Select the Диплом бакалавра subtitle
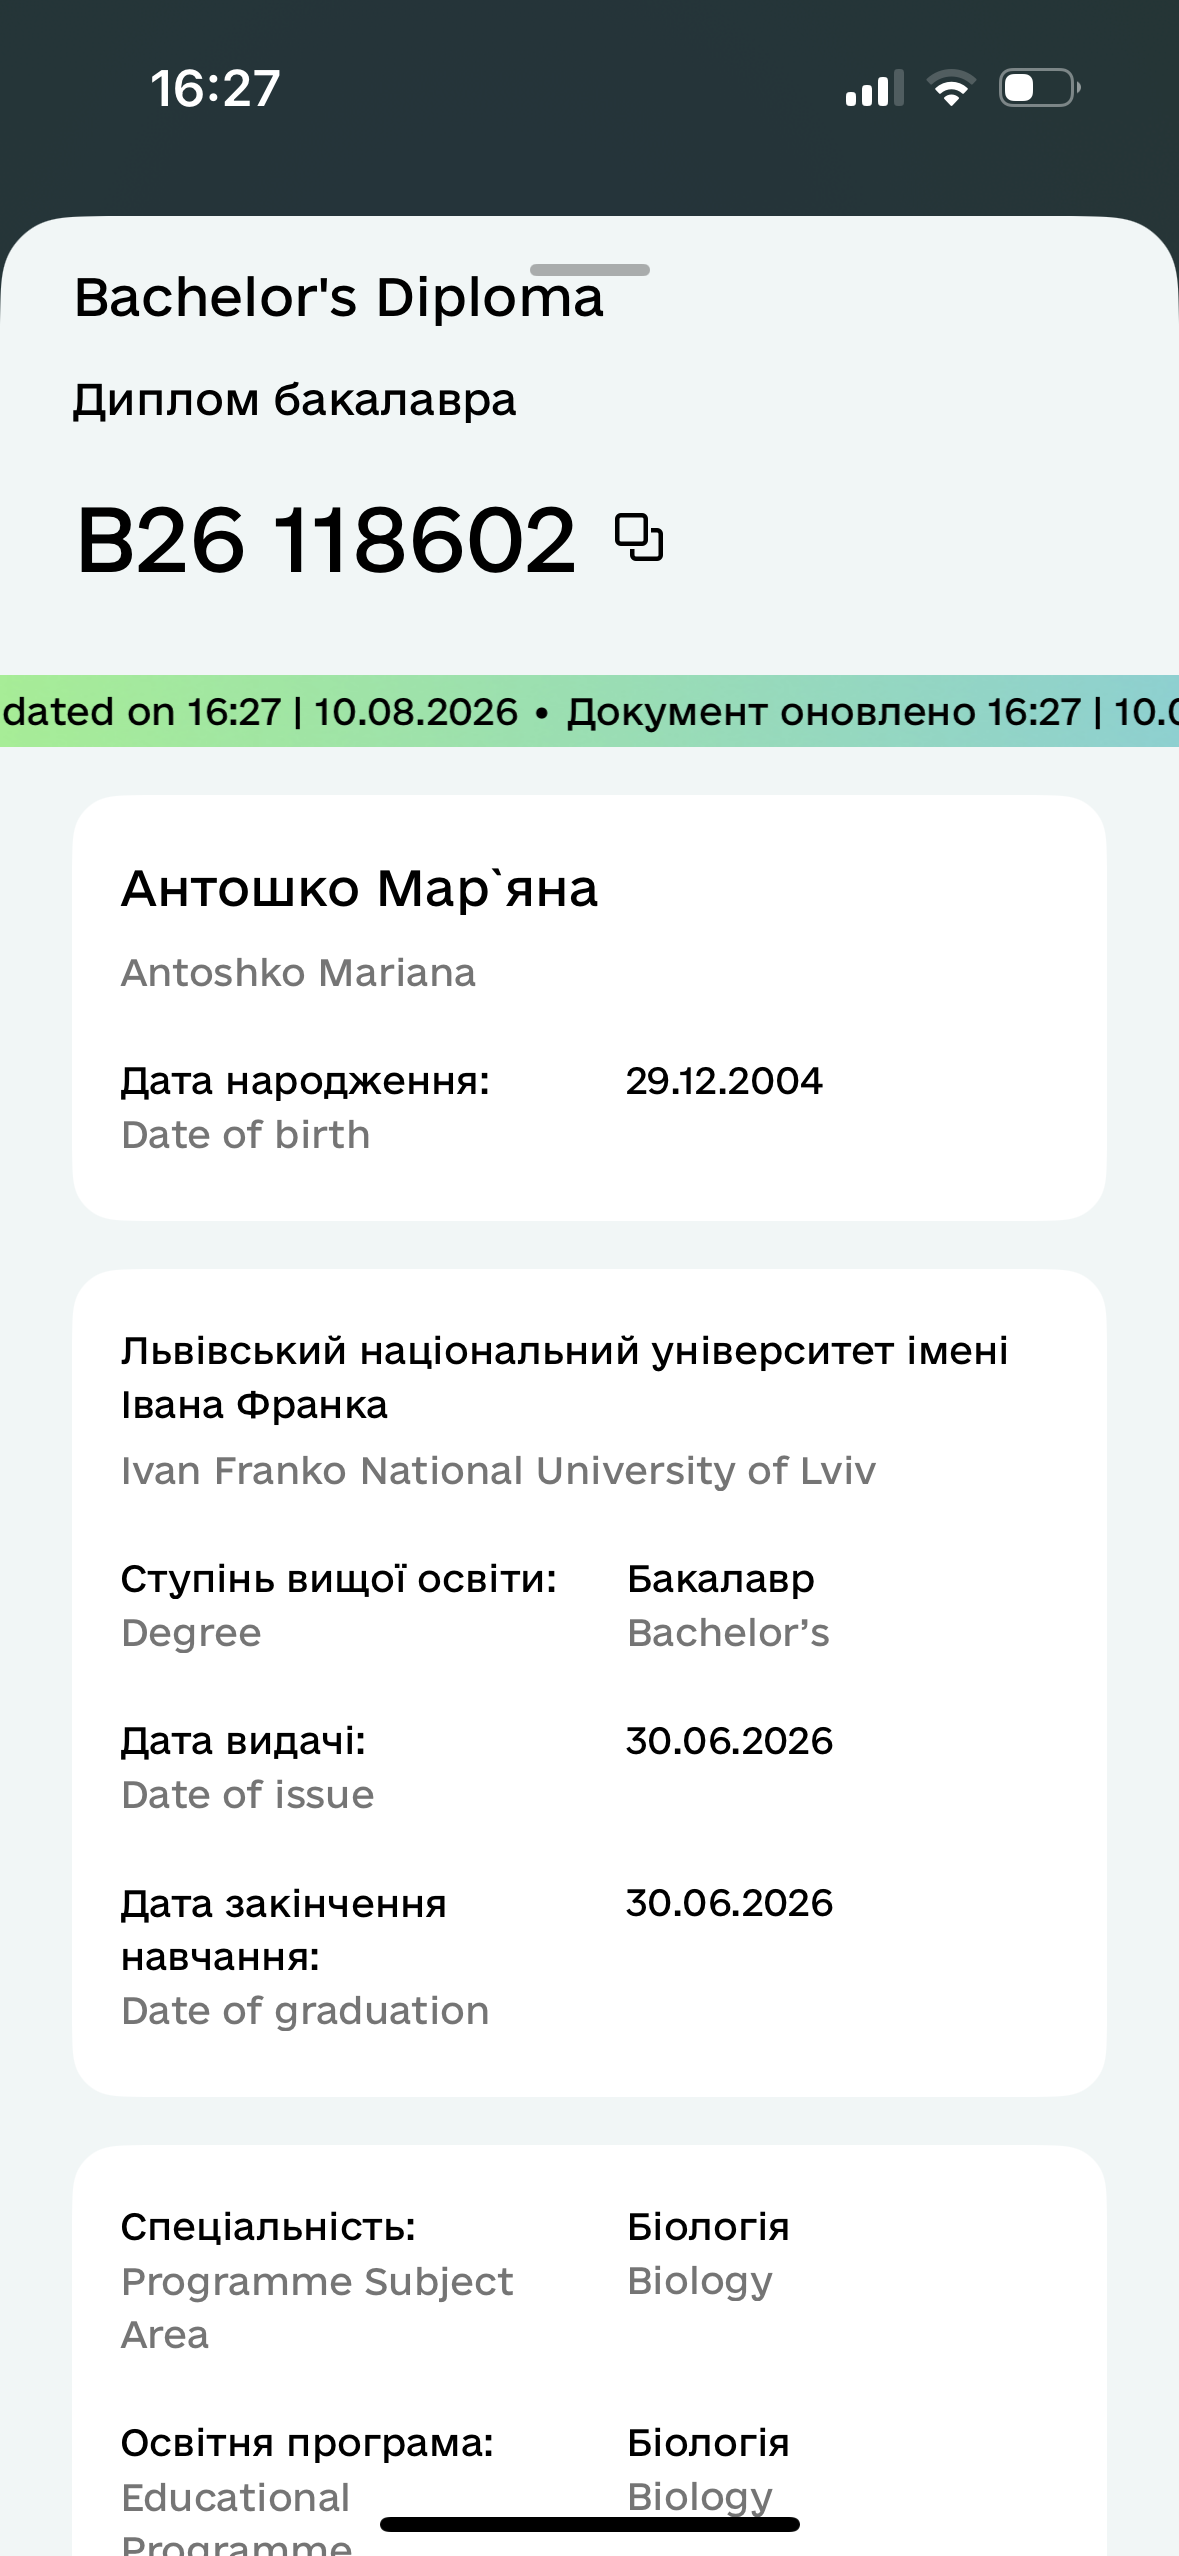This screenshot has width=1179, height=2556. (x=294, y=400)
